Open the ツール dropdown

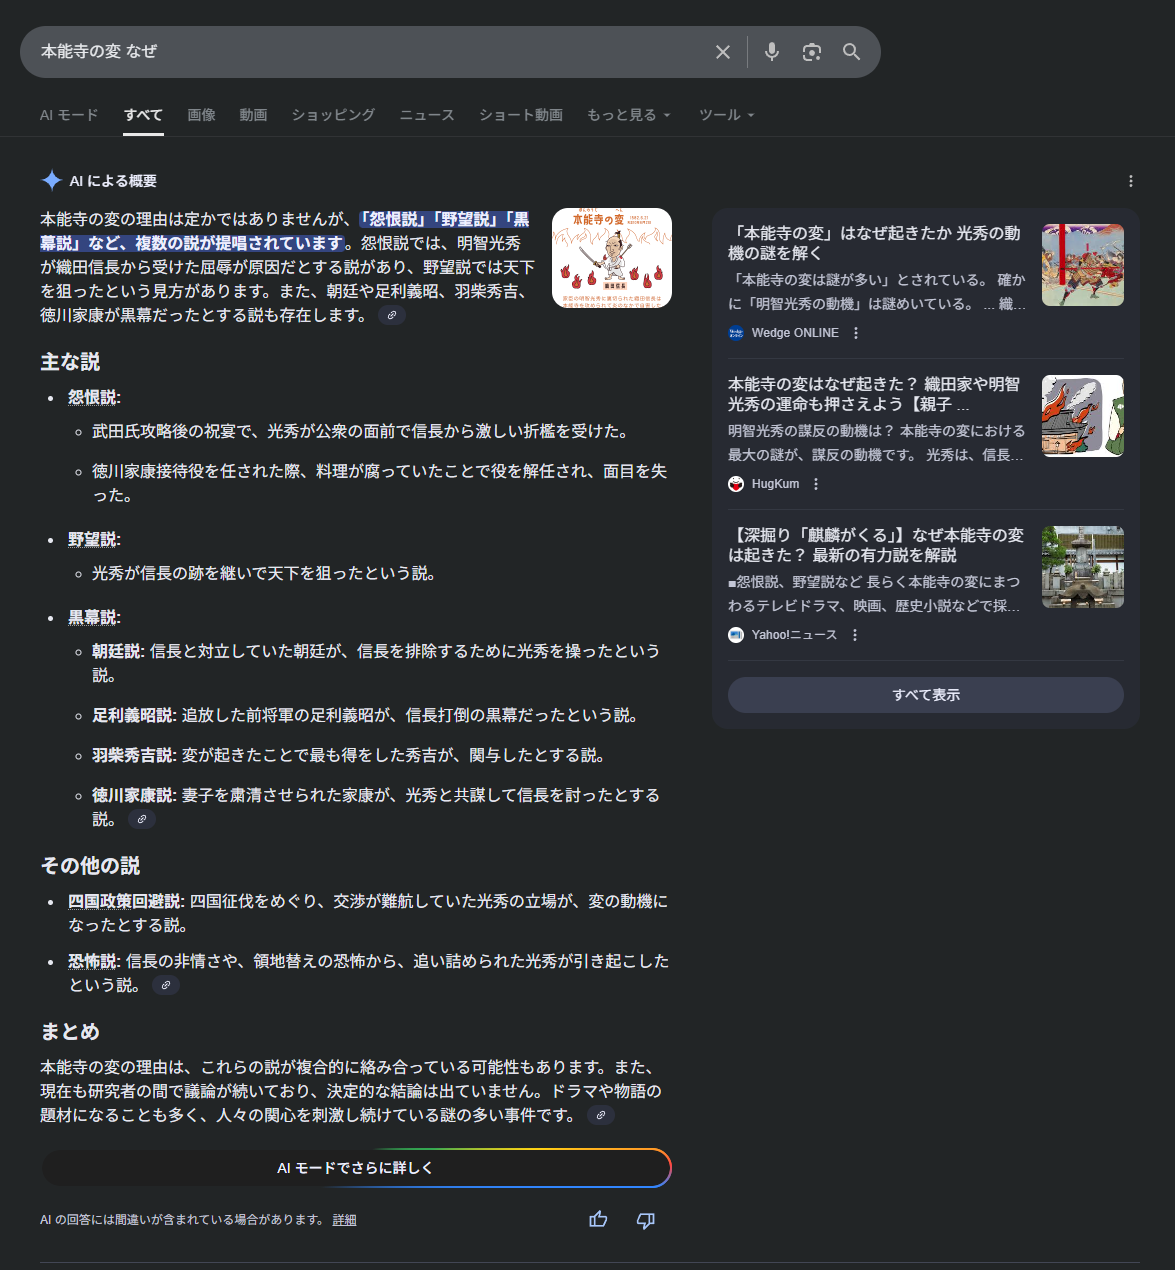(726, 115)
